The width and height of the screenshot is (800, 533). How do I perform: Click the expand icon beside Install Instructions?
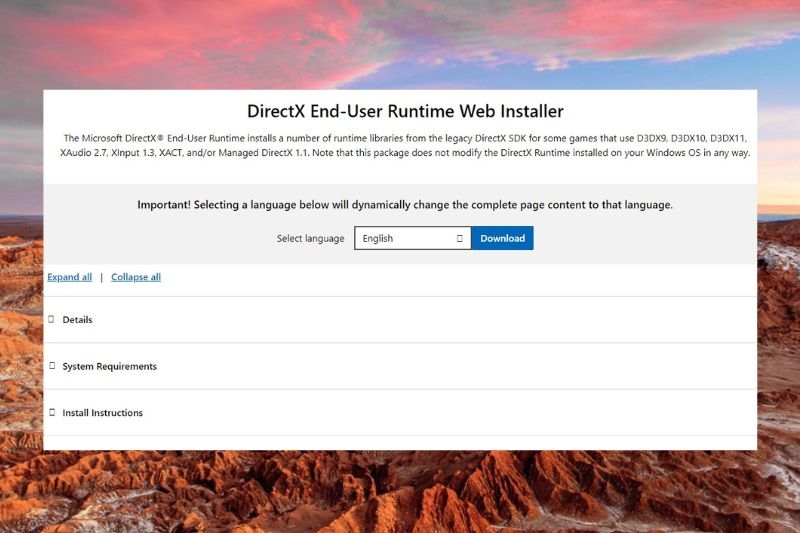coord(52,412)
